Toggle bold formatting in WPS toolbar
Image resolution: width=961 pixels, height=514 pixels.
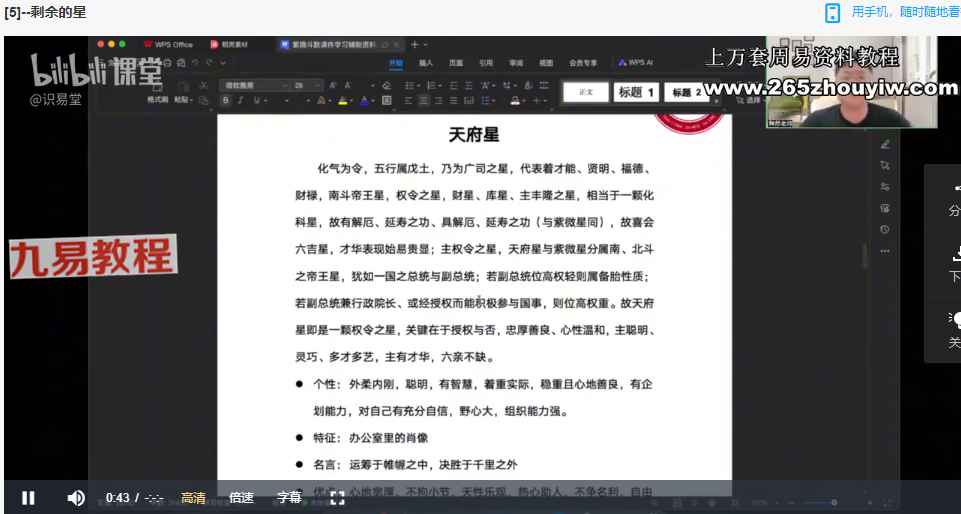pos(226,101)
